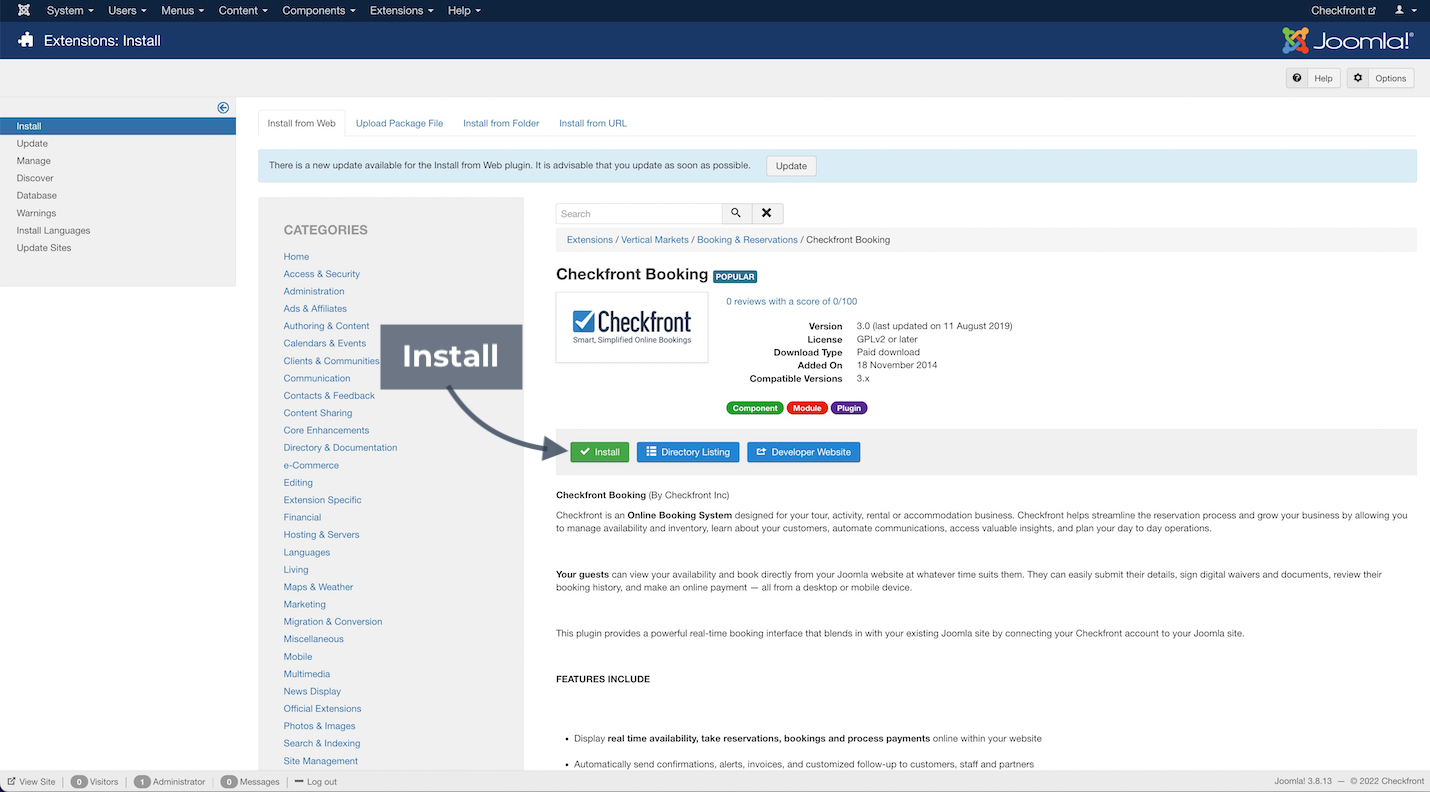Select Manage in the sidebar

pyautogui.click(x=33, y=160)
